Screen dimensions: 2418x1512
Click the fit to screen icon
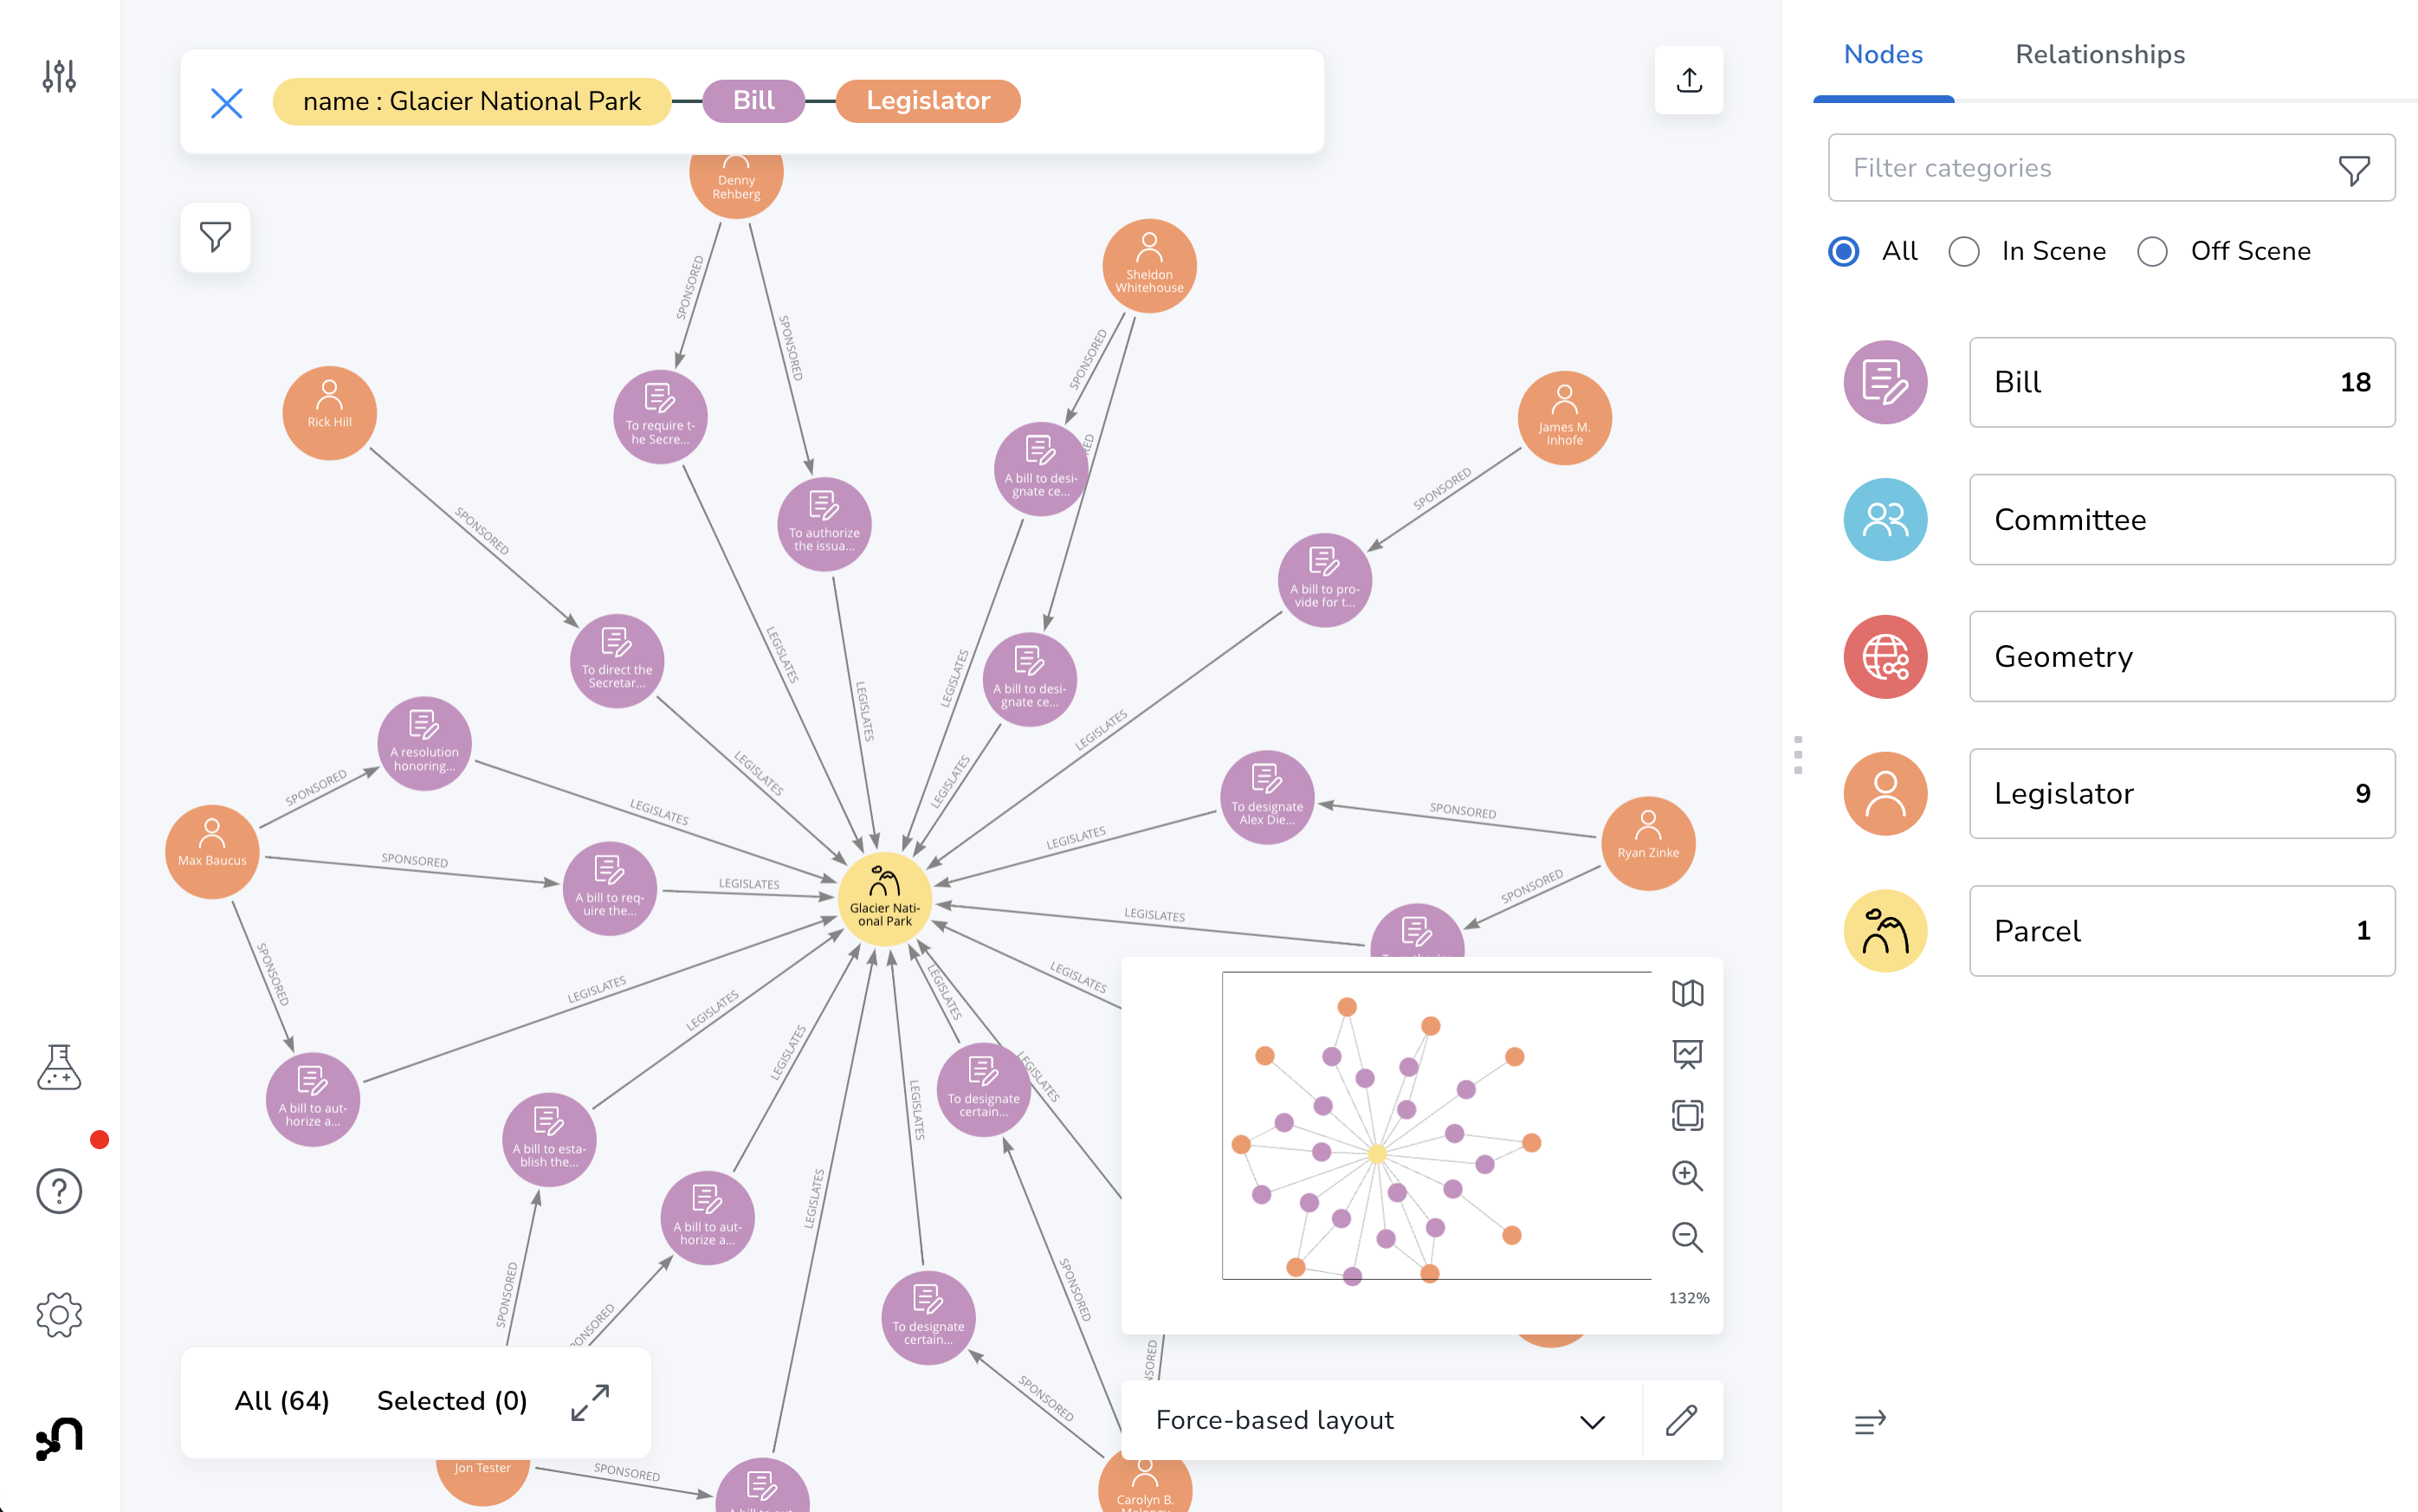coord(1687,1115)
